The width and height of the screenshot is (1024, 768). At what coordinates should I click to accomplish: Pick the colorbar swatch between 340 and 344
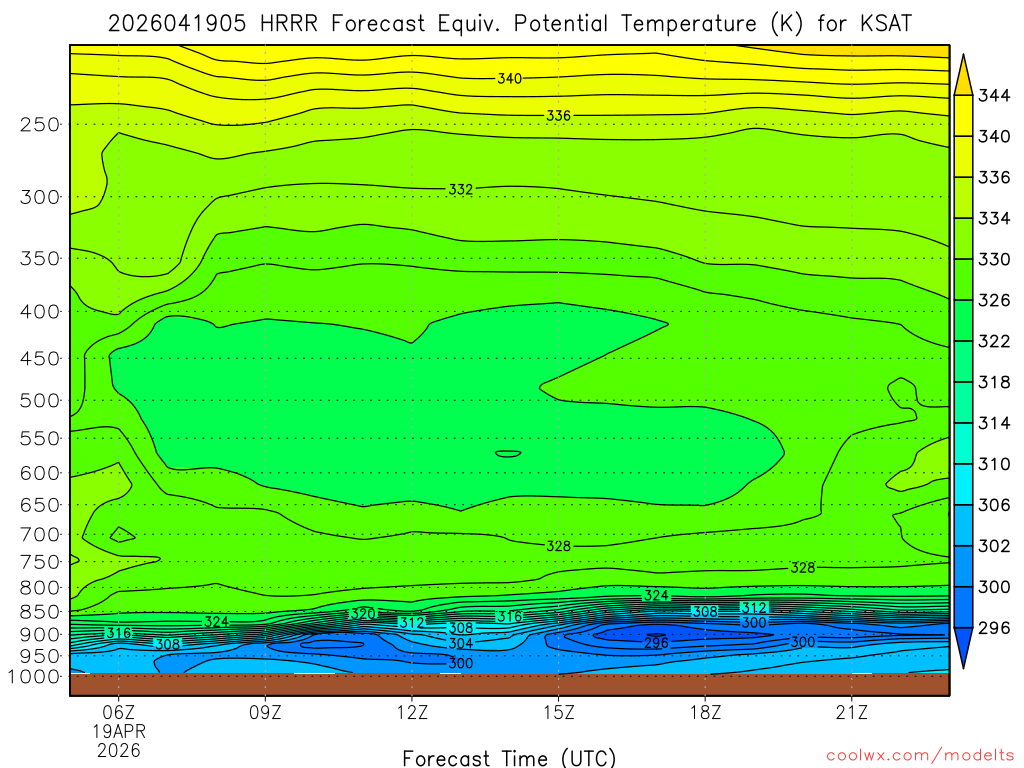(964, 116)
